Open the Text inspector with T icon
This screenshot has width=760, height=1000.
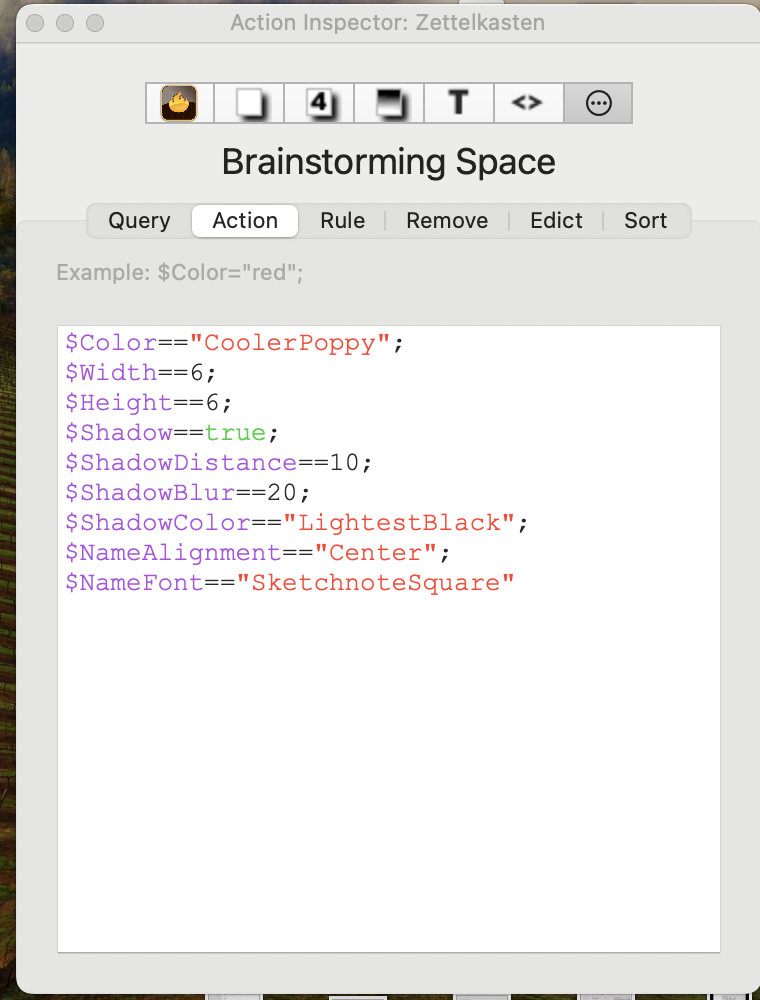(459, 103)
